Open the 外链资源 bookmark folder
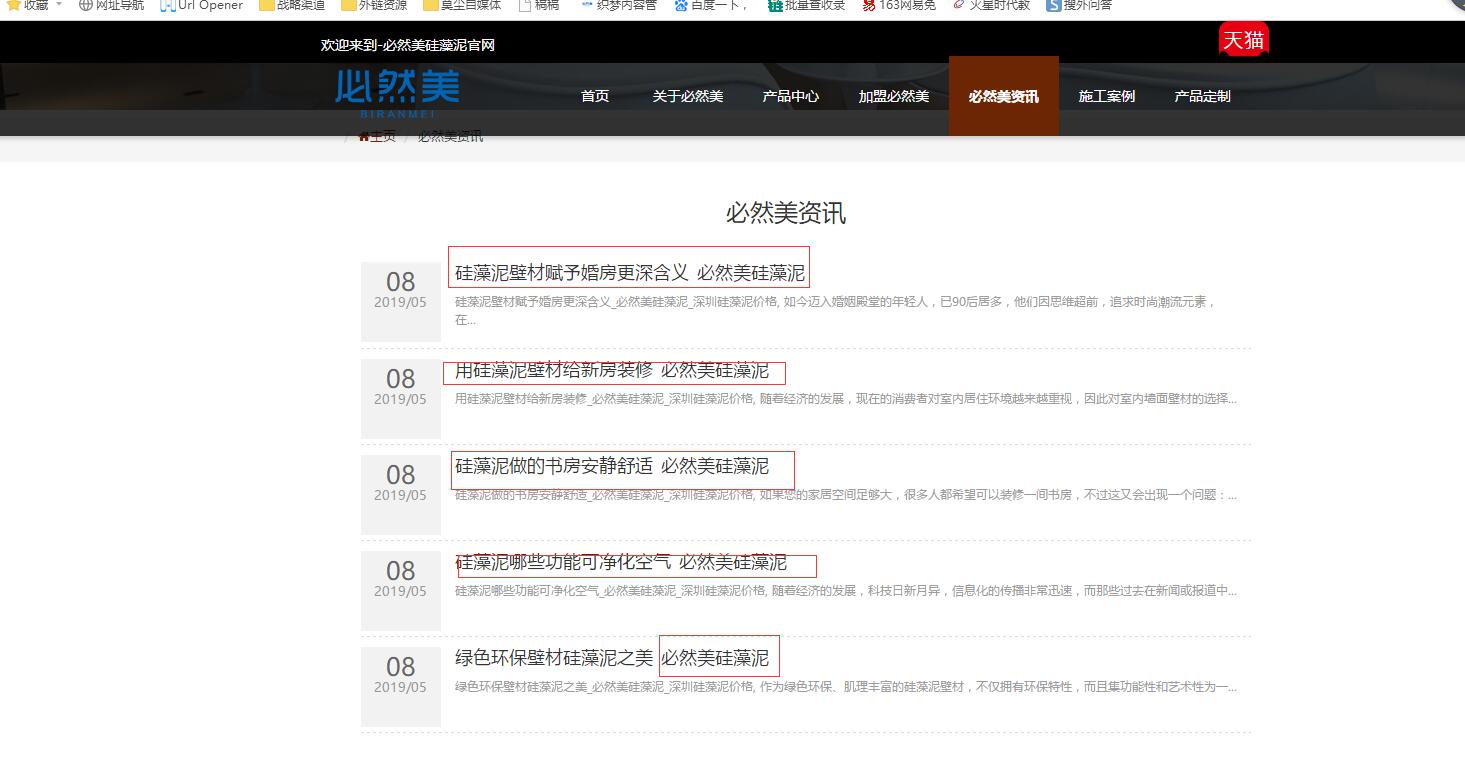The width and height of the screenshot is (1465, 760). (x=373, y=5)
